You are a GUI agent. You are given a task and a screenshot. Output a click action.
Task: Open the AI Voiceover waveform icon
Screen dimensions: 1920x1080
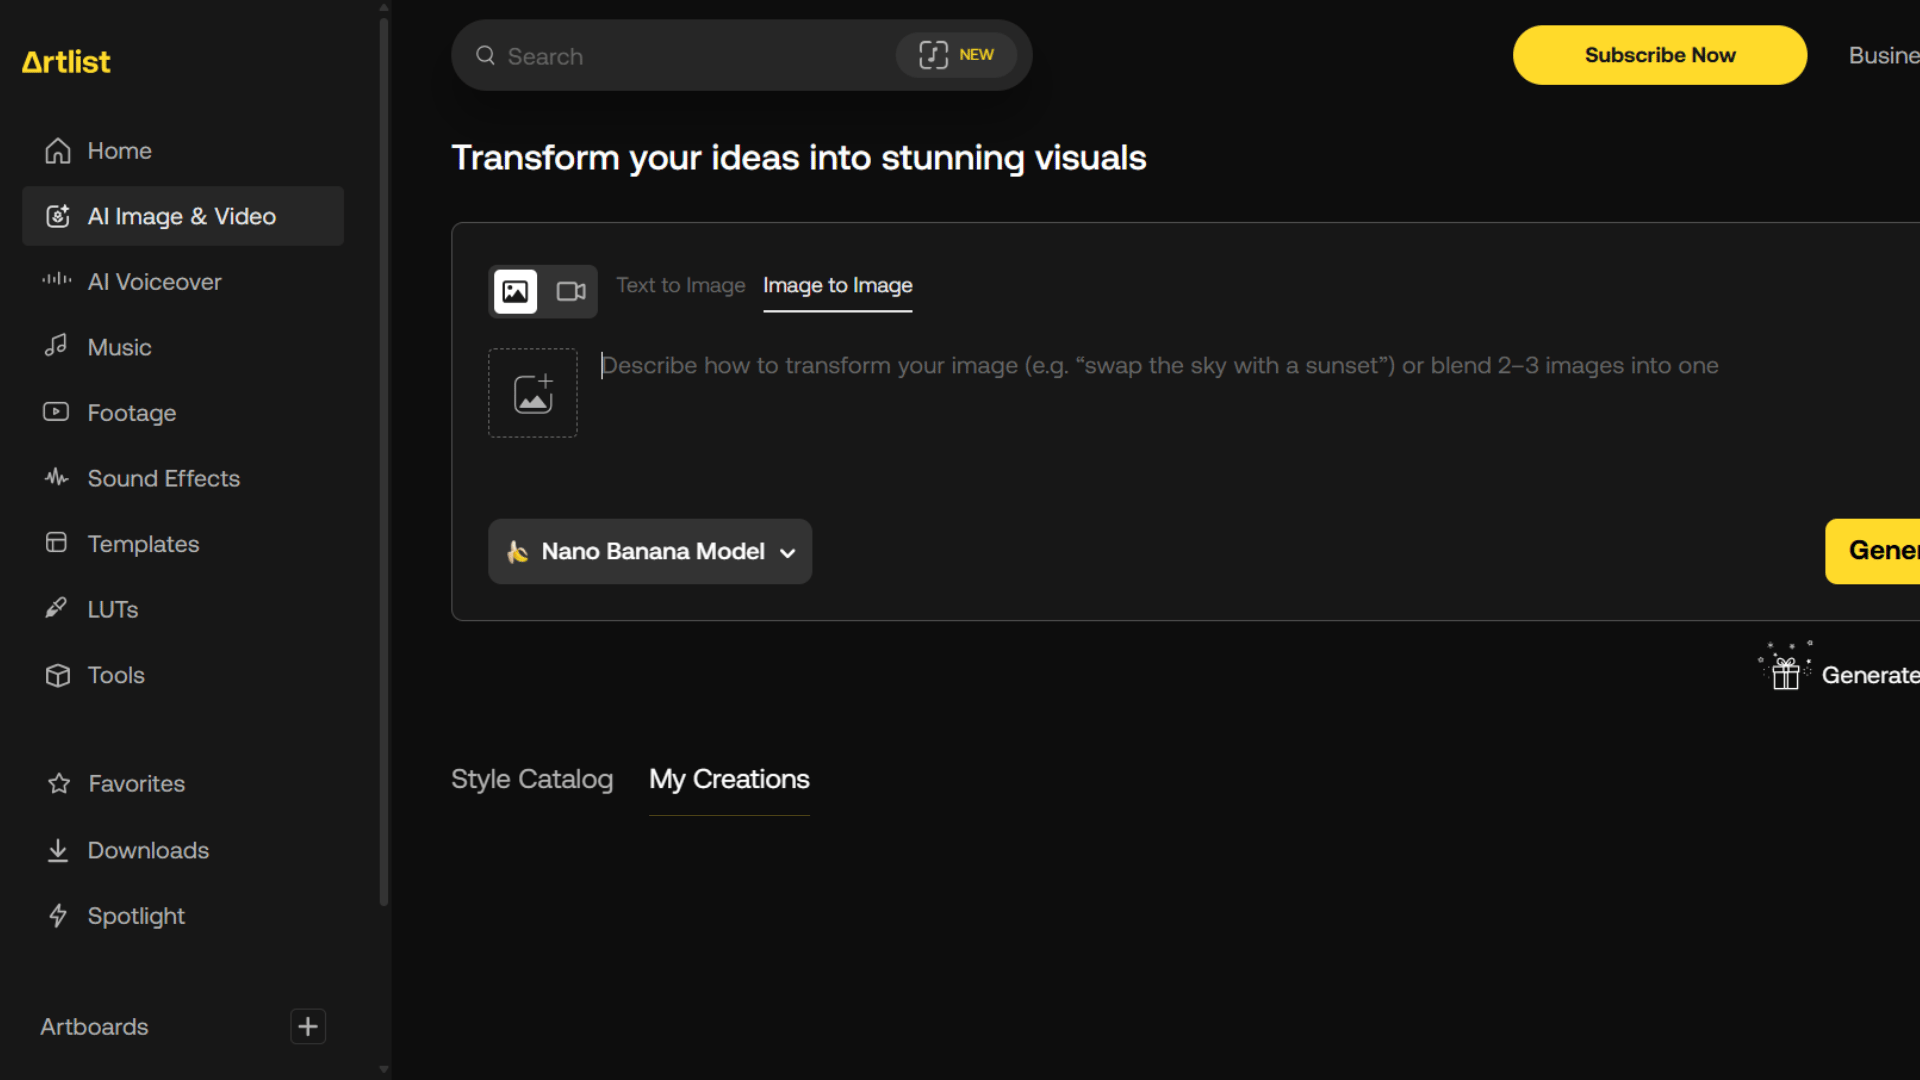pos(57,280)
